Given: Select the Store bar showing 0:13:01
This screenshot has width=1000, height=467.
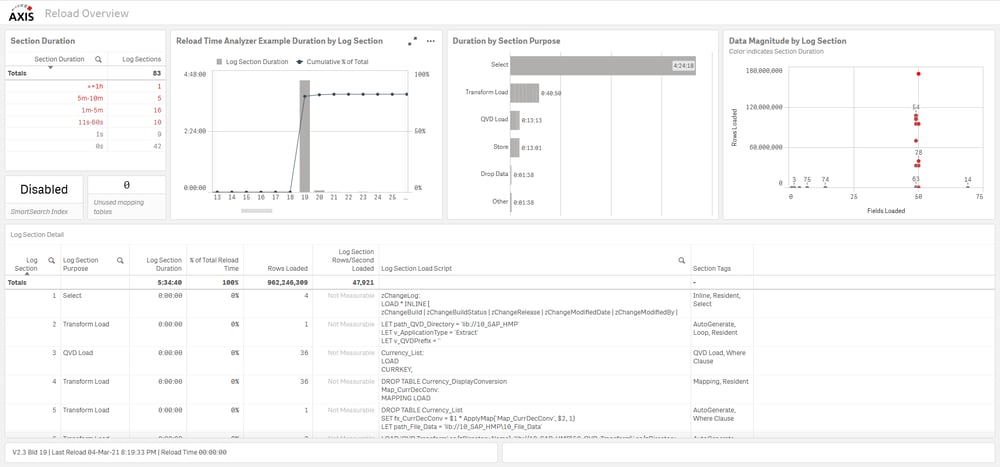Looking at the screenshot, I should pos(515,147).
